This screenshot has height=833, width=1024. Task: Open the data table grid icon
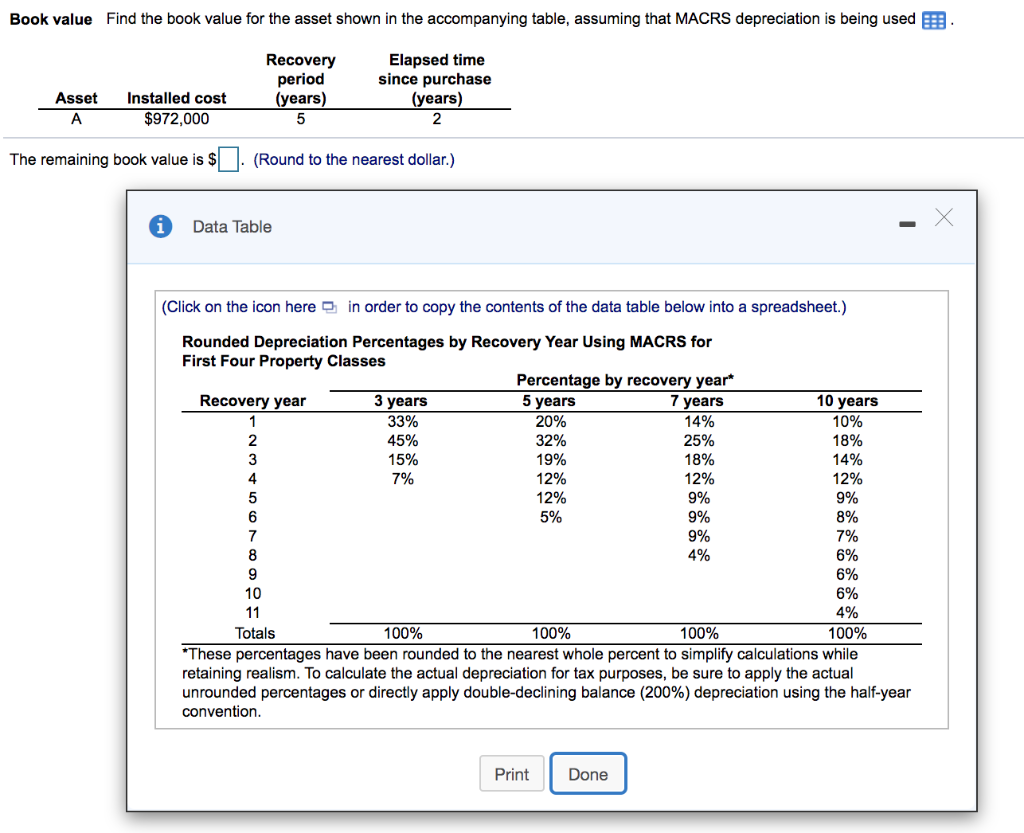click(x=933, y=21)
